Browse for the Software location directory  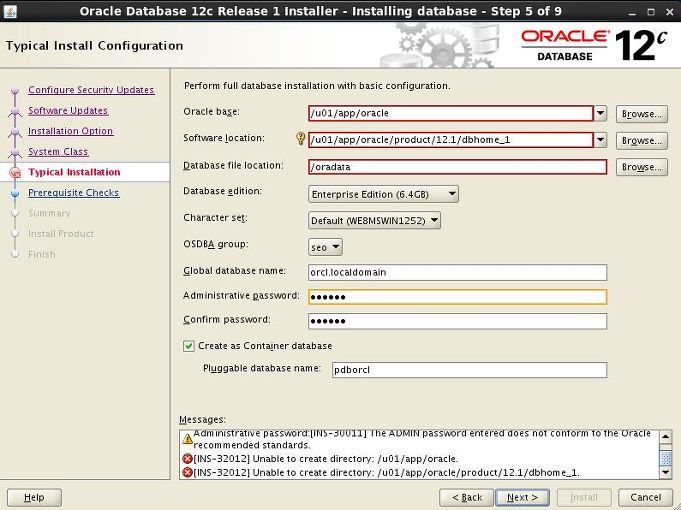(x=641, y=141)
